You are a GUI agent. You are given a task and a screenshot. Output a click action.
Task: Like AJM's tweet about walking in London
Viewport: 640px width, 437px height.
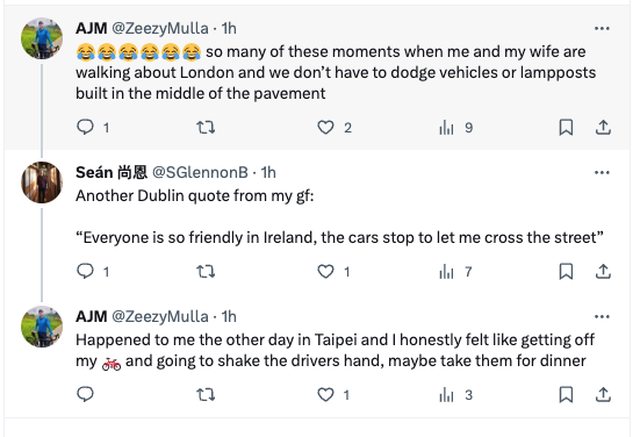[x=325, y=127]
